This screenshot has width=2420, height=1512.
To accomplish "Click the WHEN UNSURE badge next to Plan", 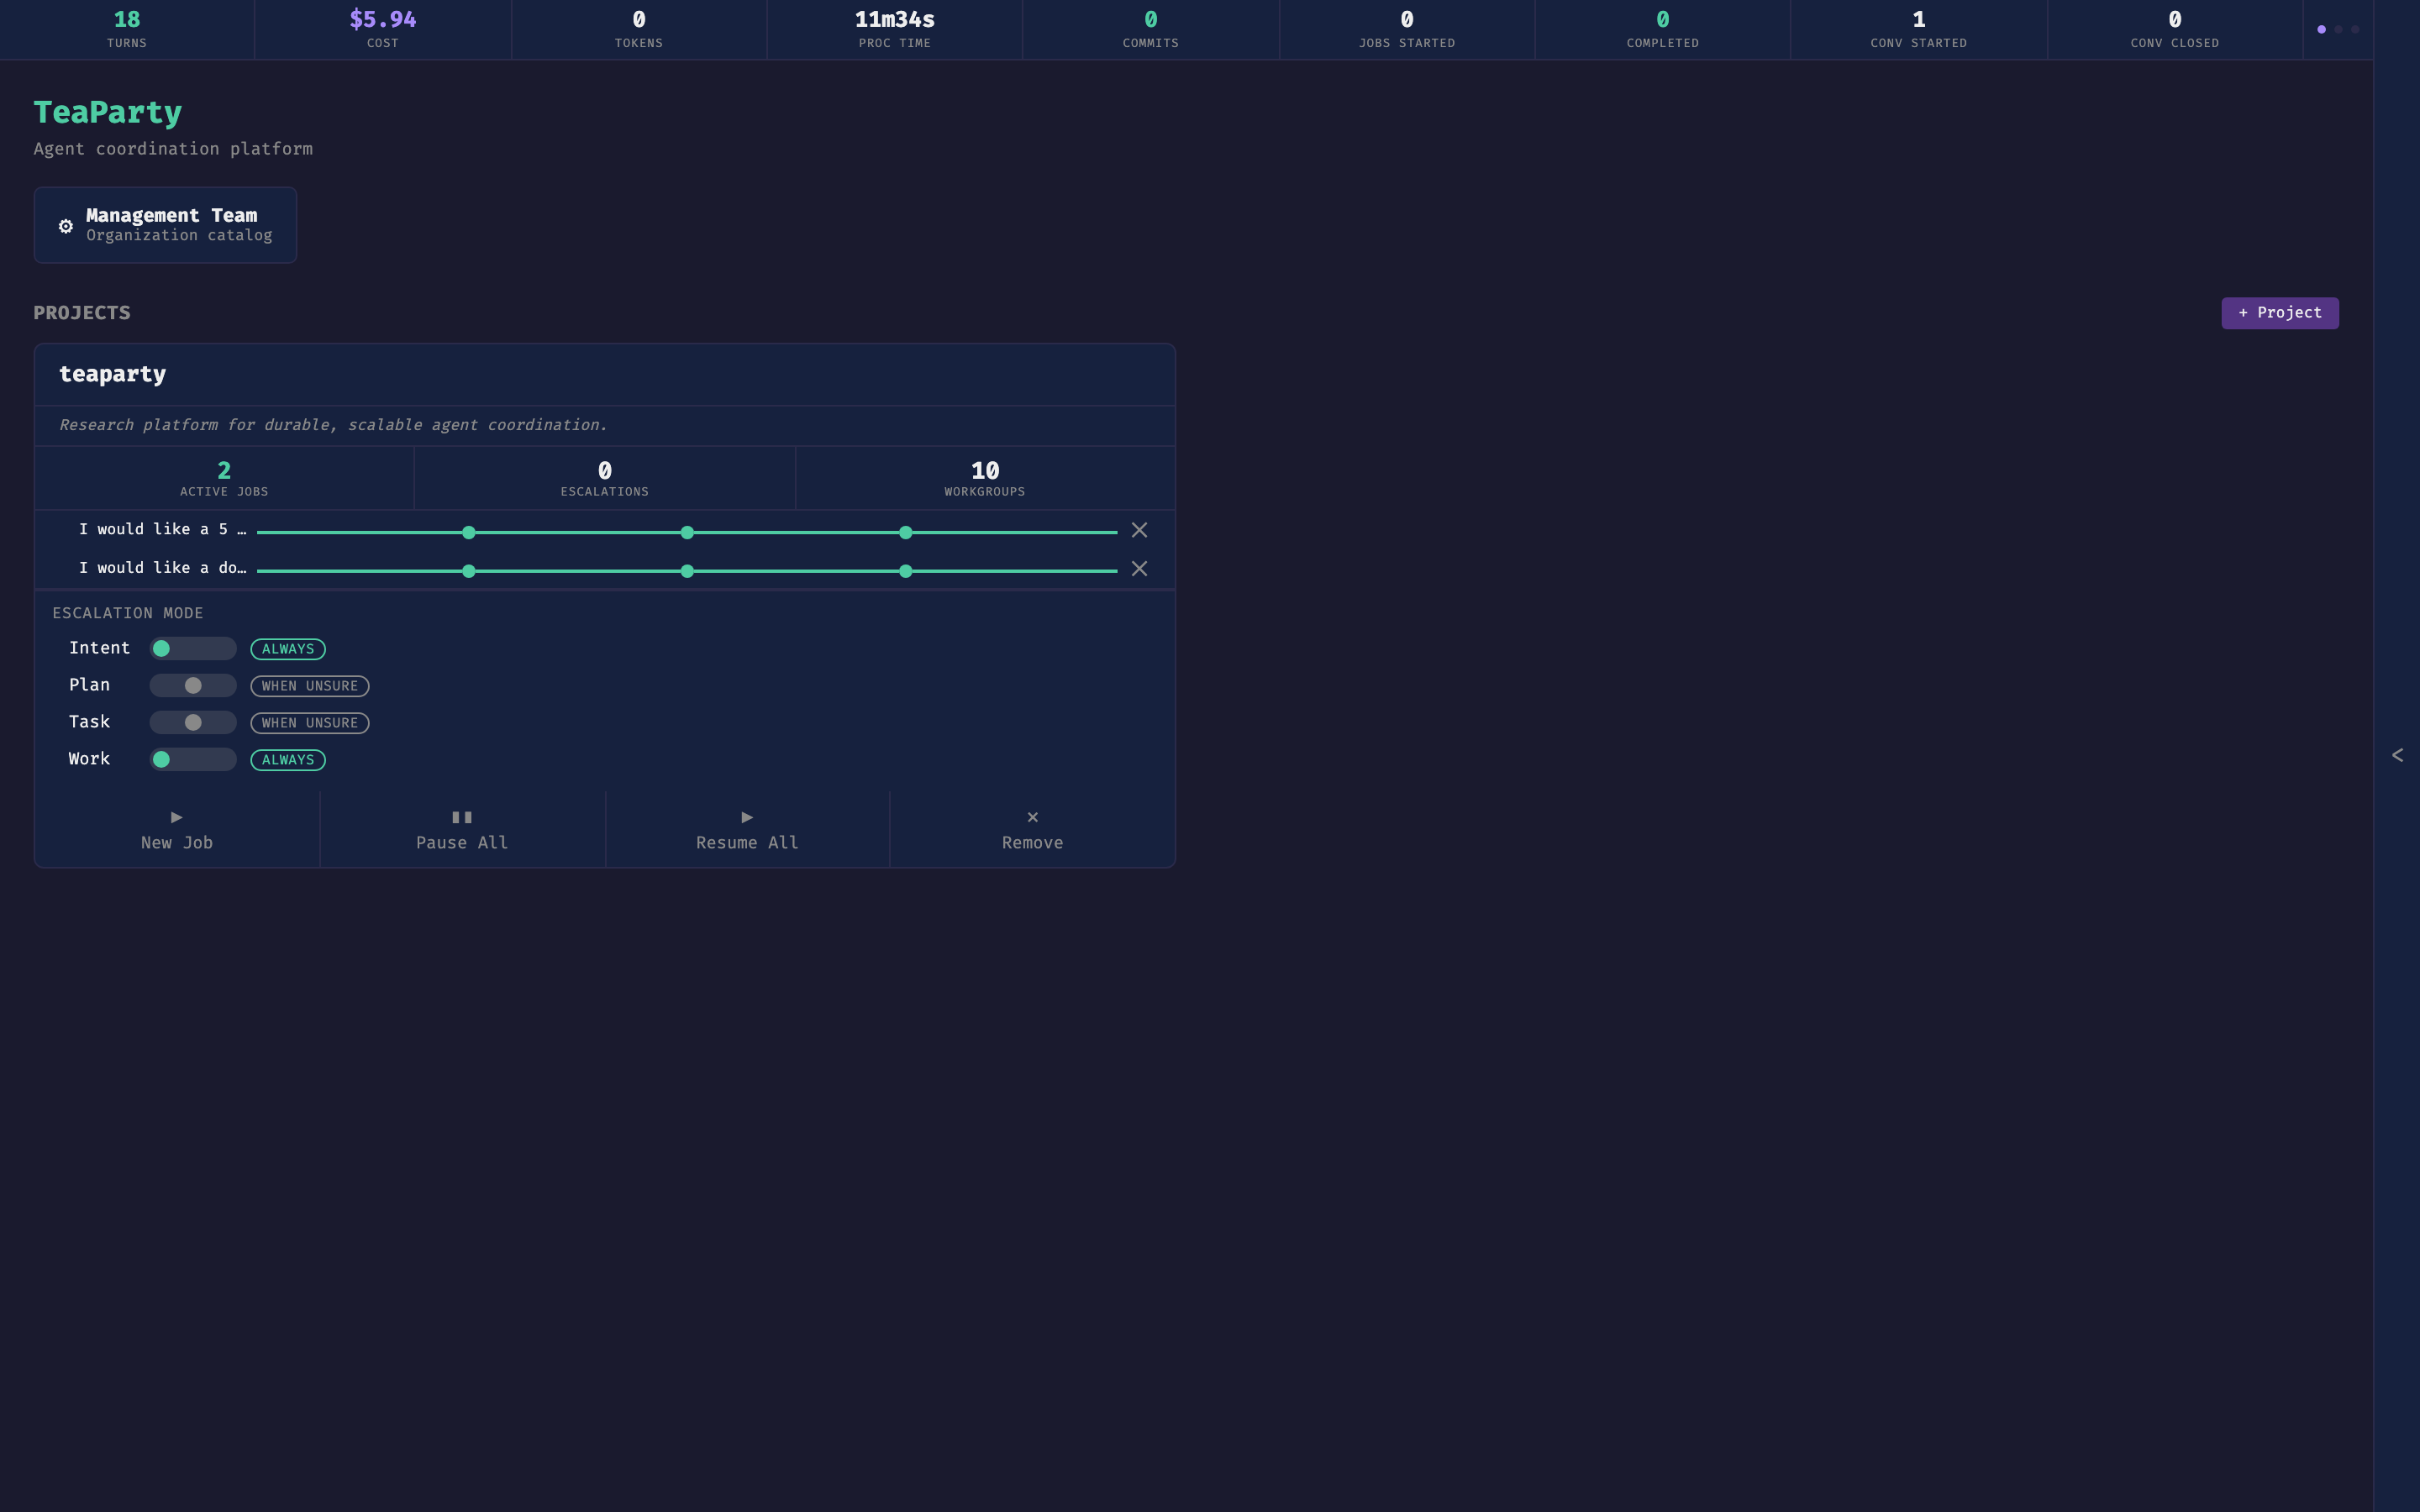I will (310, 686).
